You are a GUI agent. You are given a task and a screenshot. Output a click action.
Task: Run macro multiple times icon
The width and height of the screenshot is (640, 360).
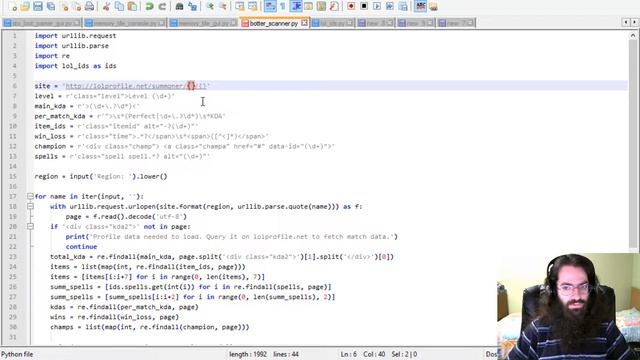tap(389, 6)
